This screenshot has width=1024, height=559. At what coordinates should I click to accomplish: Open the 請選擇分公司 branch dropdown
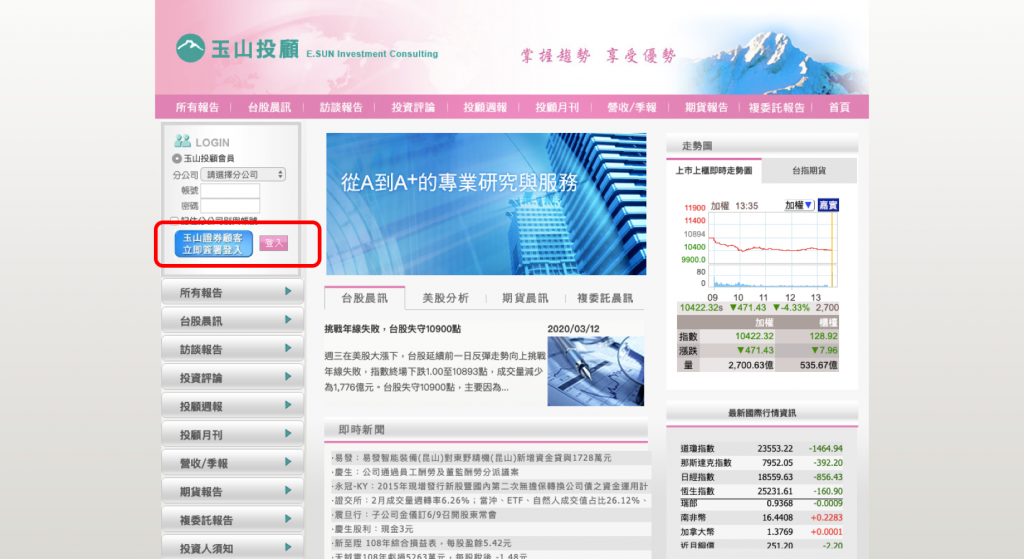(243, 174)
